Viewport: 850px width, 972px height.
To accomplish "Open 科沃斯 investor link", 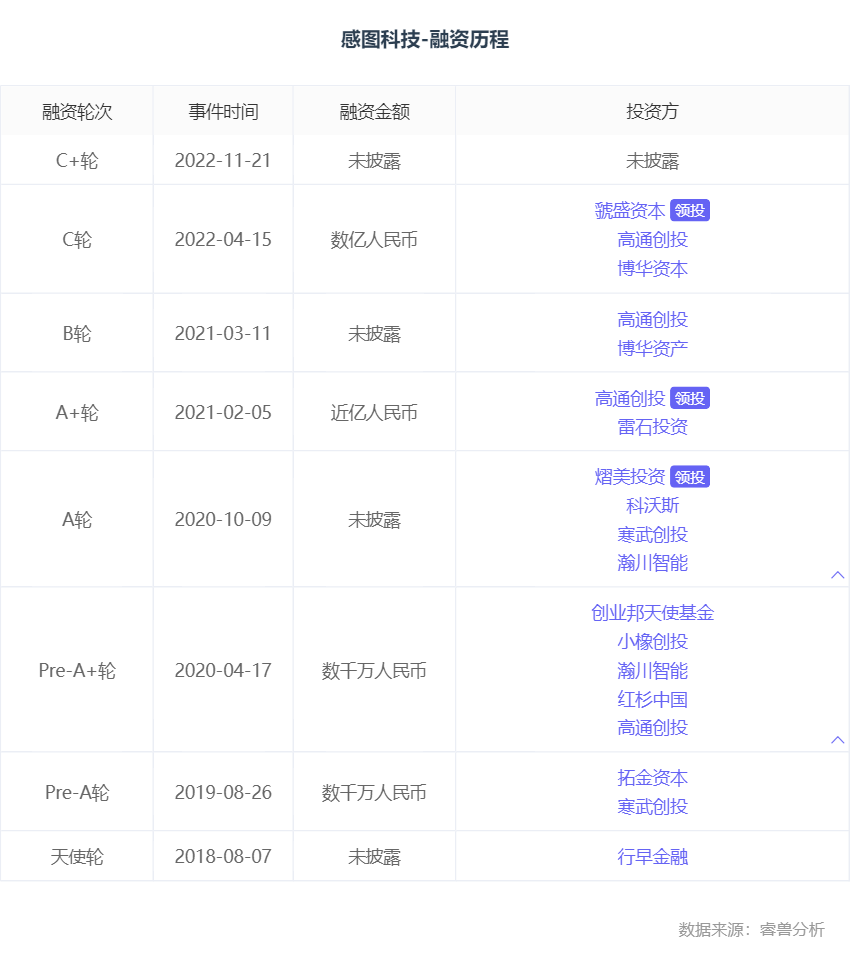I will pos(652,505).
